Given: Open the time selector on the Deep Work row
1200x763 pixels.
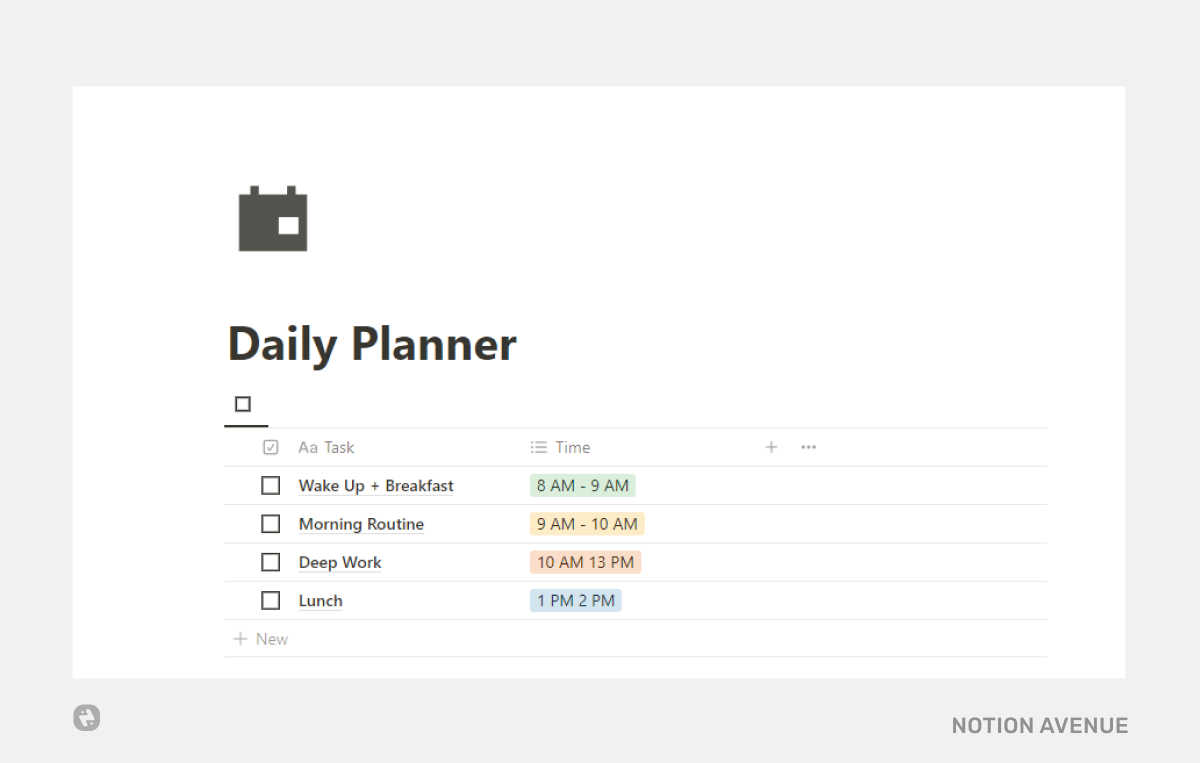Looking at the screenshot, I should click(585, 562).
